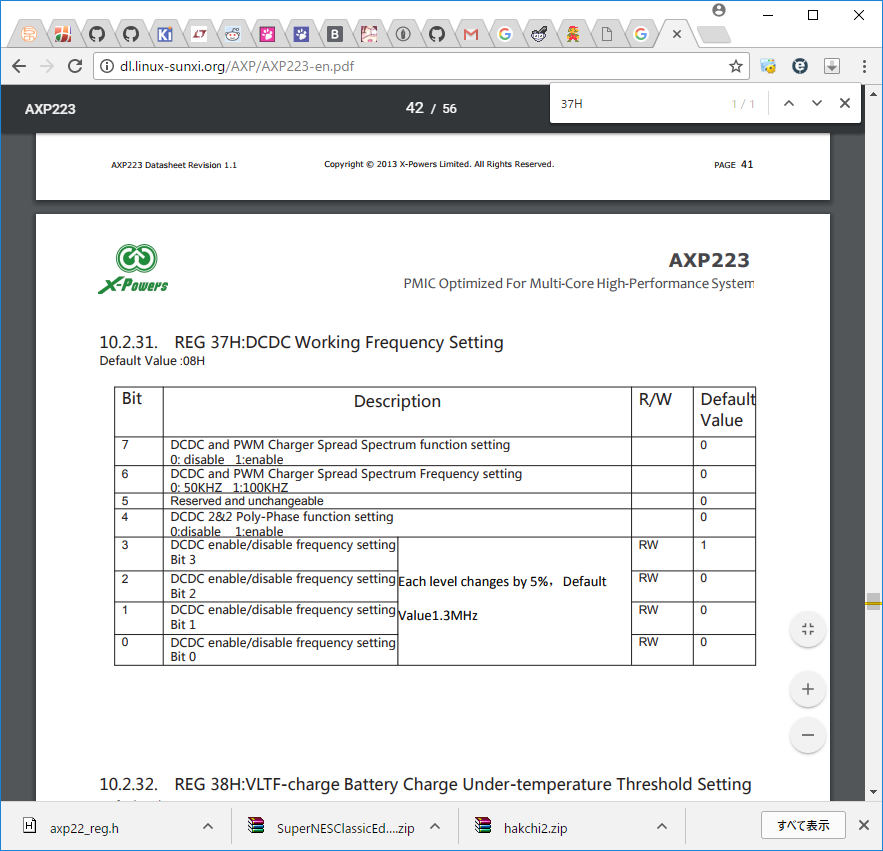Bookmark this page with the star
The height and width of the screenshot is (851, 883).
tap(735, 66)
